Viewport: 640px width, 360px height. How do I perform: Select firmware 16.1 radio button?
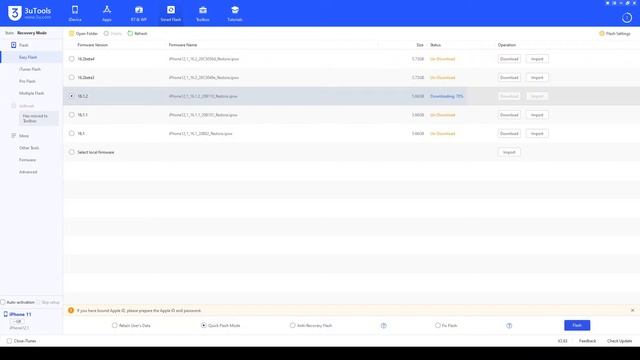(x=71, y=133)
